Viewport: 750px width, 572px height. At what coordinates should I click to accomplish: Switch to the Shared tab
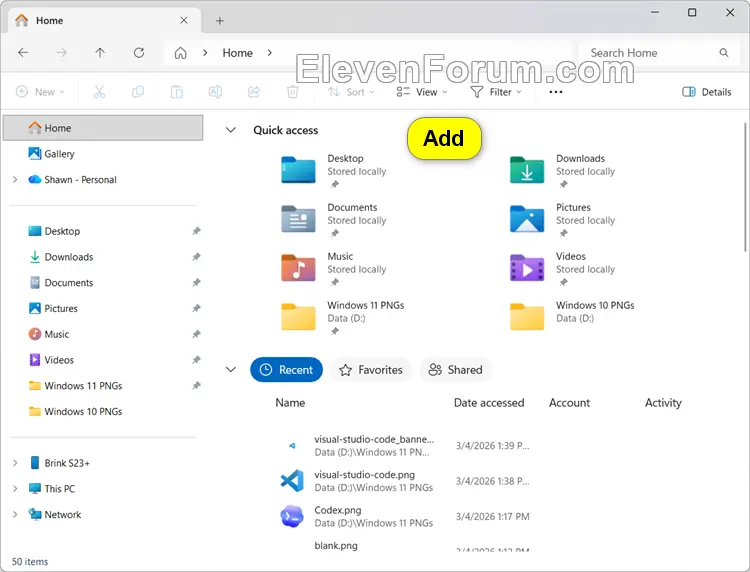[x=456, y=370]
